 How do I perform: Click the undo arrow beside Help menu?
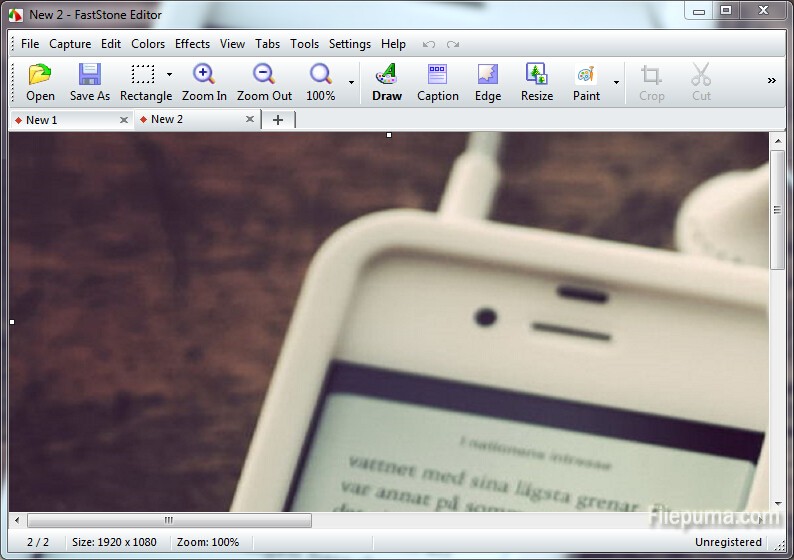[x=429, y=44]
